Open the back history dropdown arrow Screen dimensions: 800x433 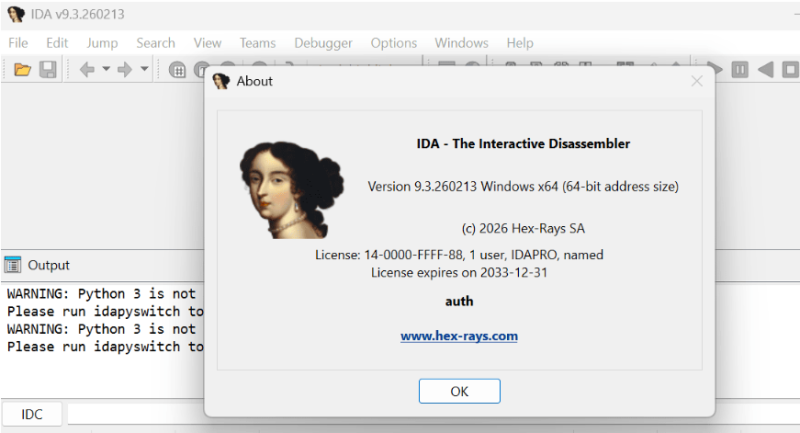pos(106,68)
